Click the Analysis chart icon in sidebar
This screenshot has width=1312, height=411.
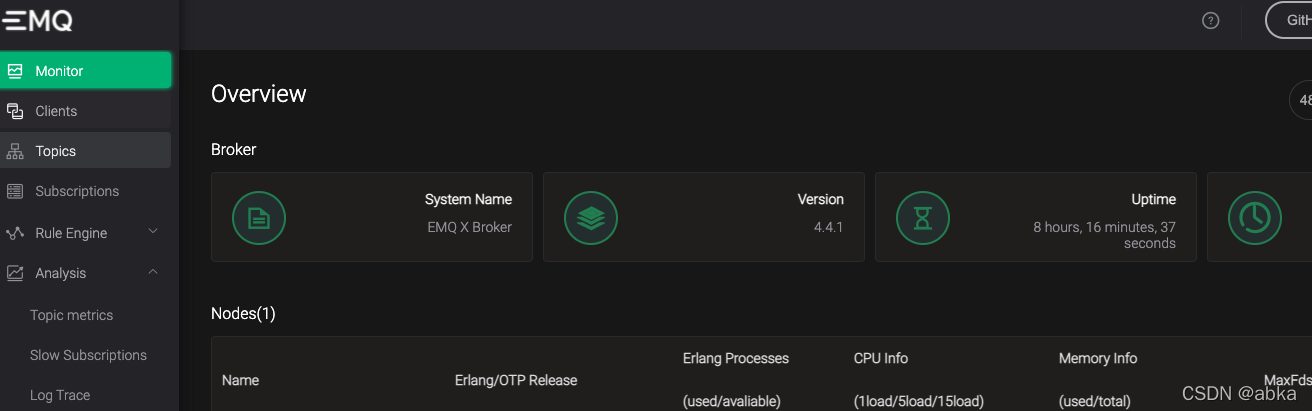tap(15, 273)
